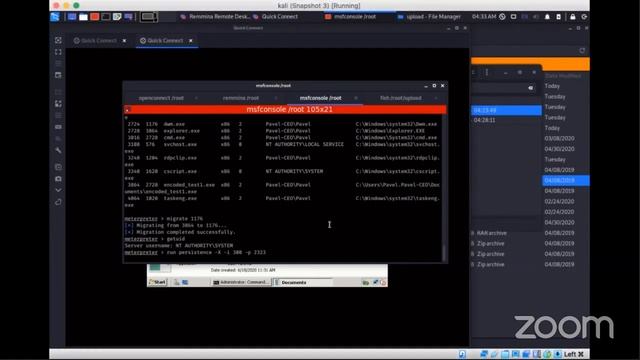Select the msfconsole /root terminal tab
Image resolution: width=640 pixels, height=360 pixels.
click(320, 98)
